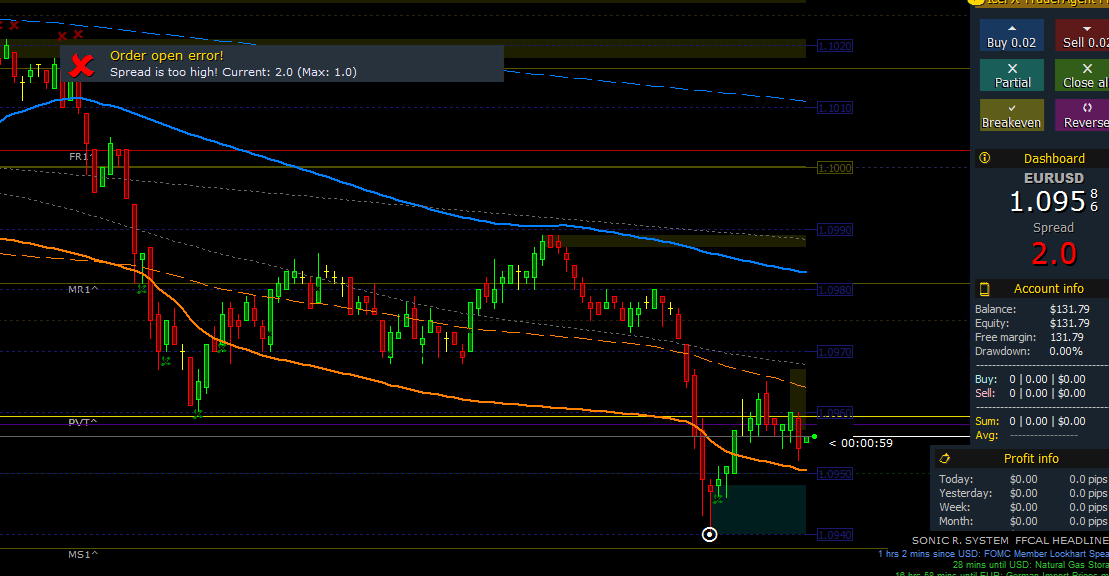Viewport: 1109px width, 576px height.
Task: Click the FR1 pivot line label
Action: [79, 156]
